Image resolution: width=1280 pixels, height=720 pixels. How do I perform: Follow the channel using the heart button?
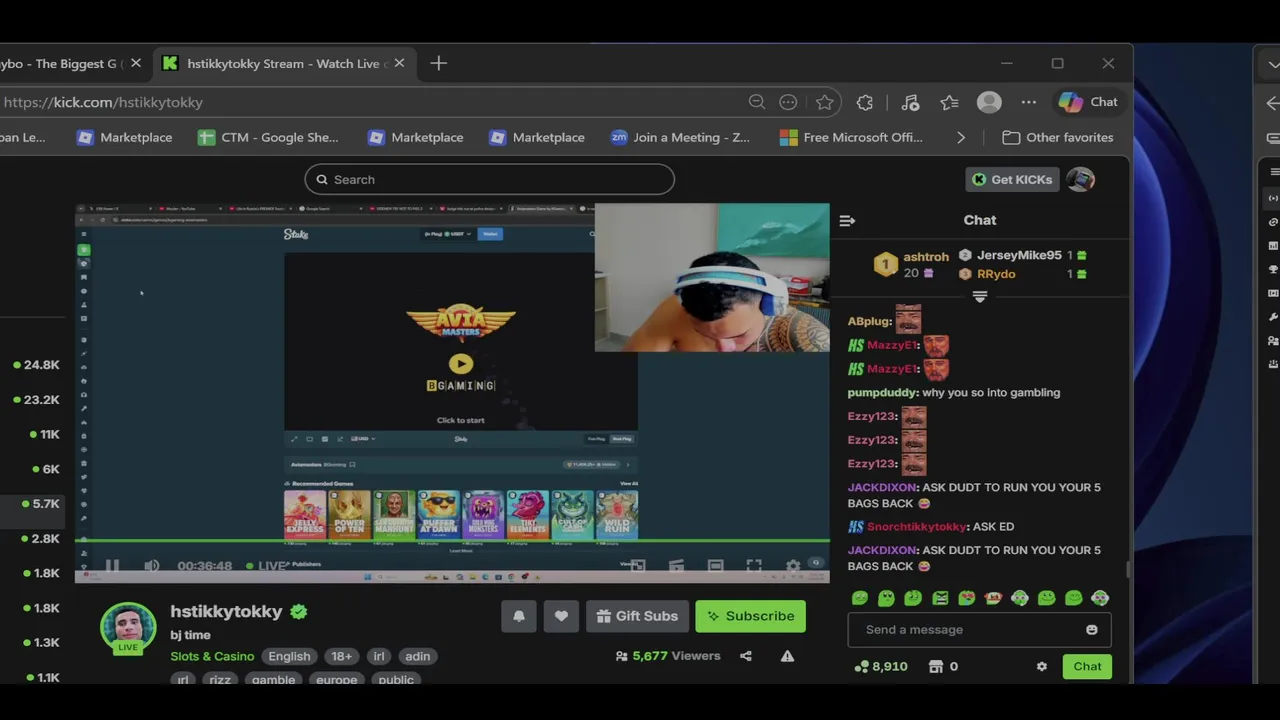pos(561,616)
